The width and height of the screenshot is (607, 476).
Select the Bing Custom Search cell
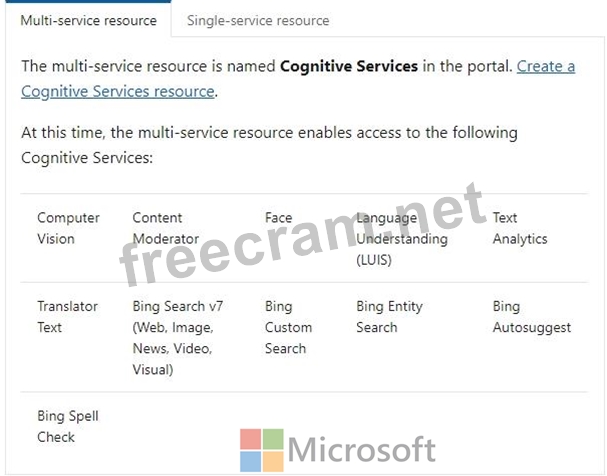pyautogui.click(x=288, y=327)
